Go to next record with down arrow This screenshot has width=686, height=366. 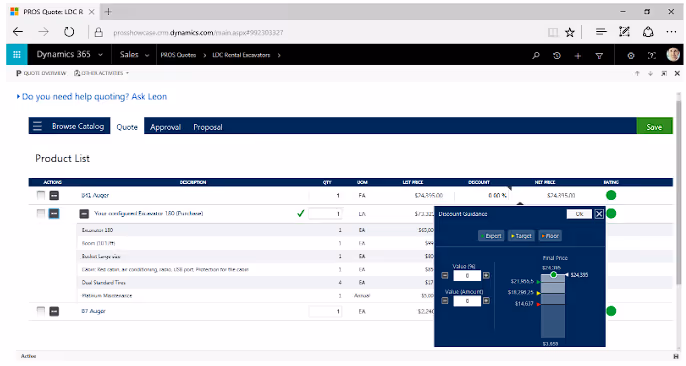(x=651, y=73)
